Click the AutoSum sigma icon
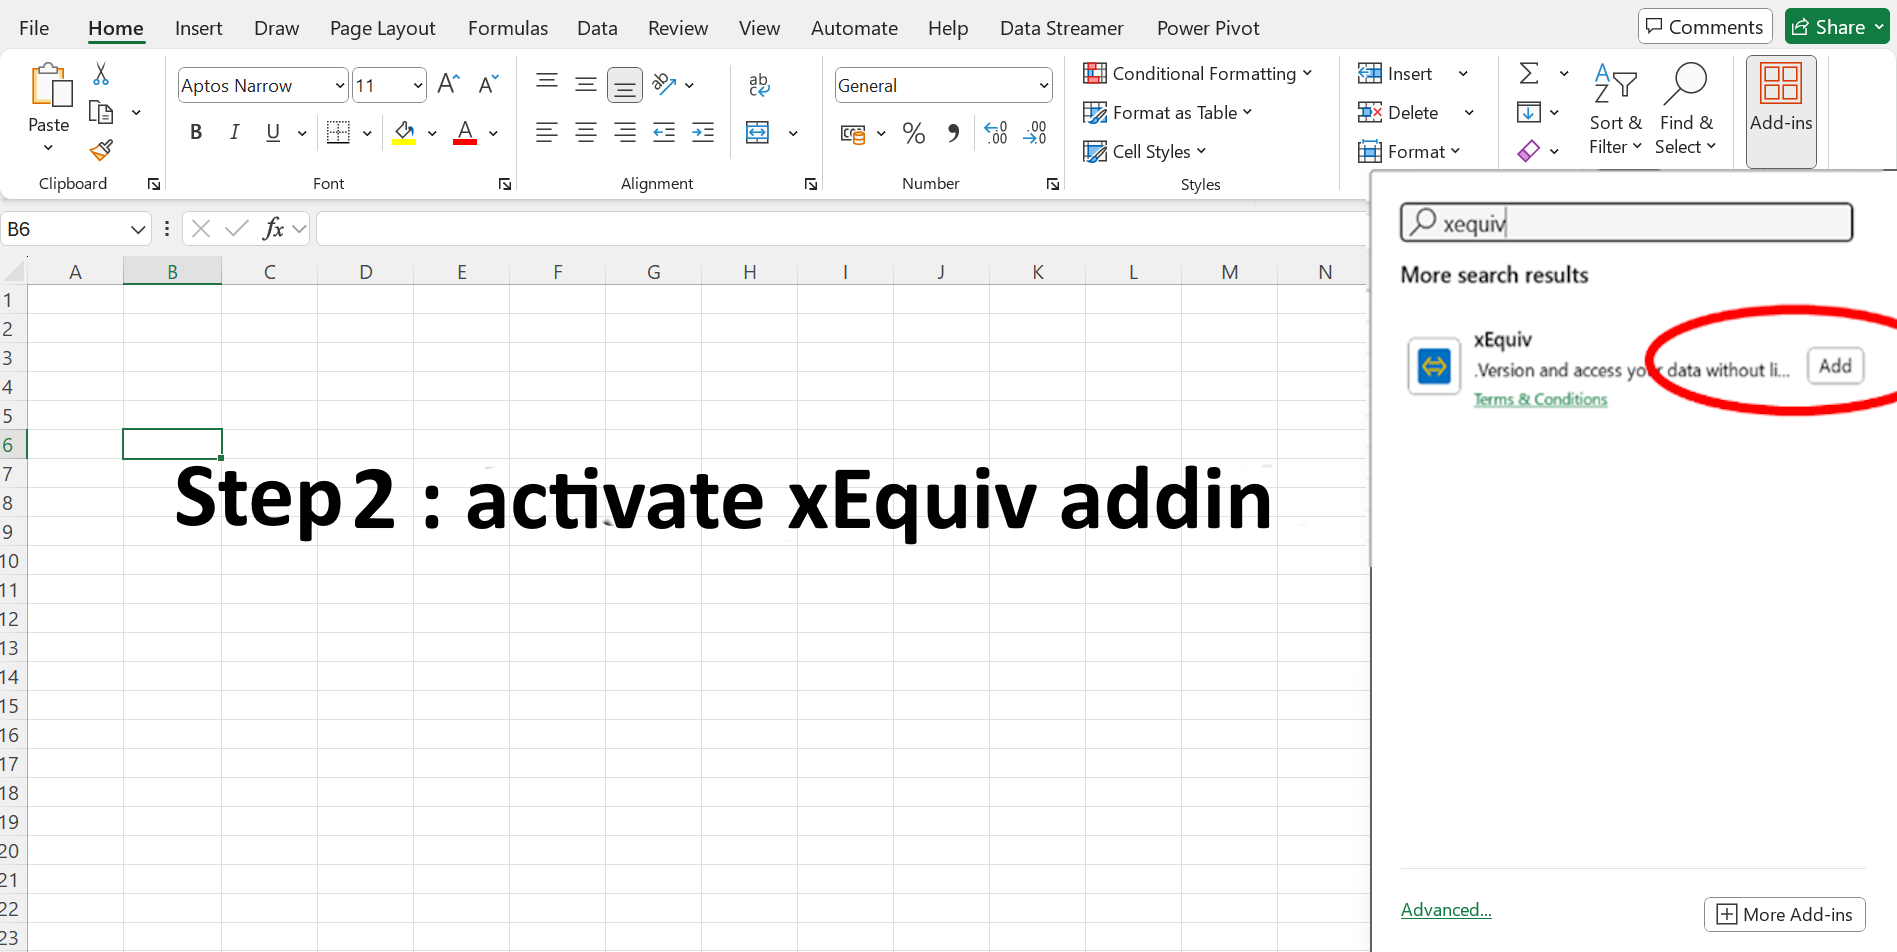 click(1529, 74)
